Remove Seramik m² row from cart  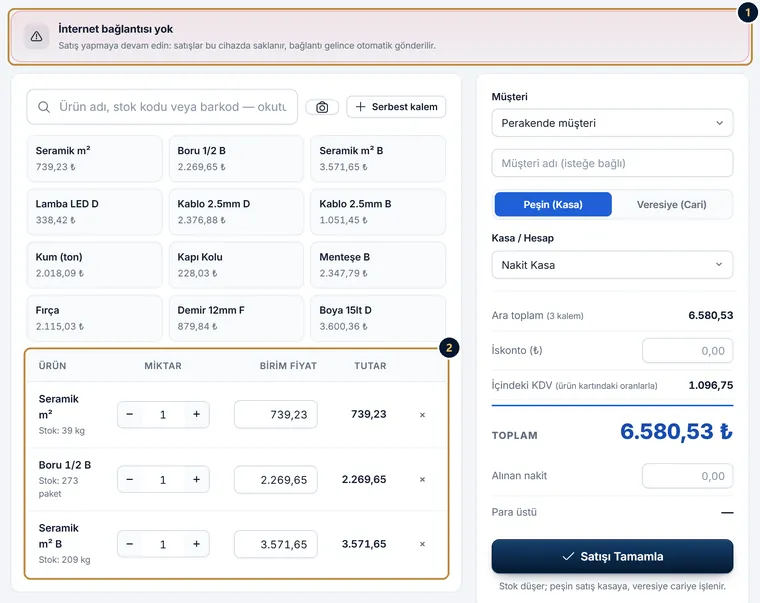[422, 414]
